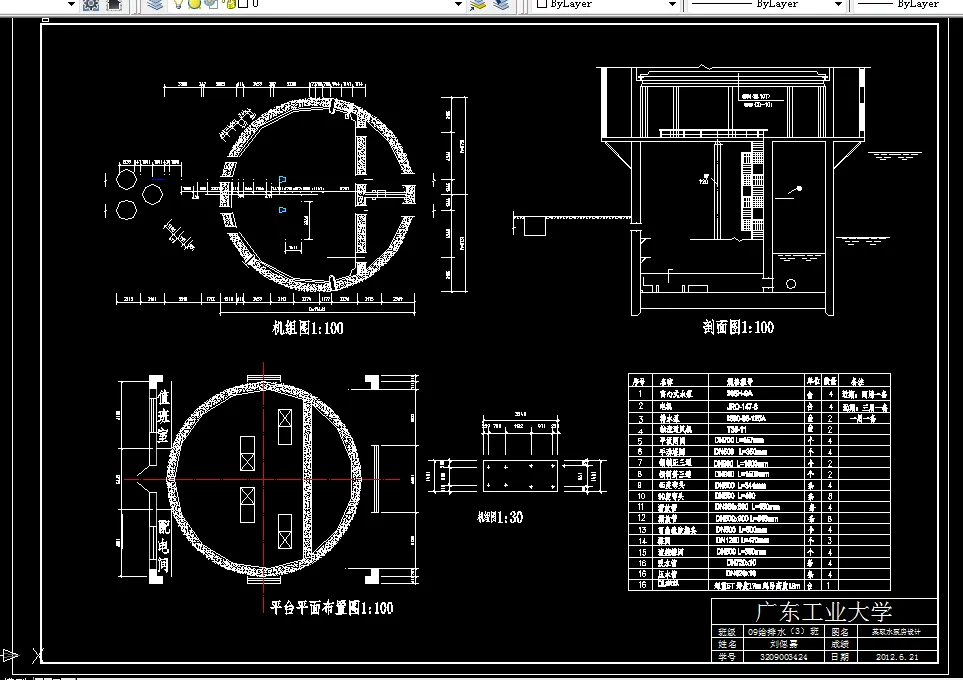The image size is (963, 680).
Task: Open the linetype ByLayer dropdown
Action: coord(838,4)
